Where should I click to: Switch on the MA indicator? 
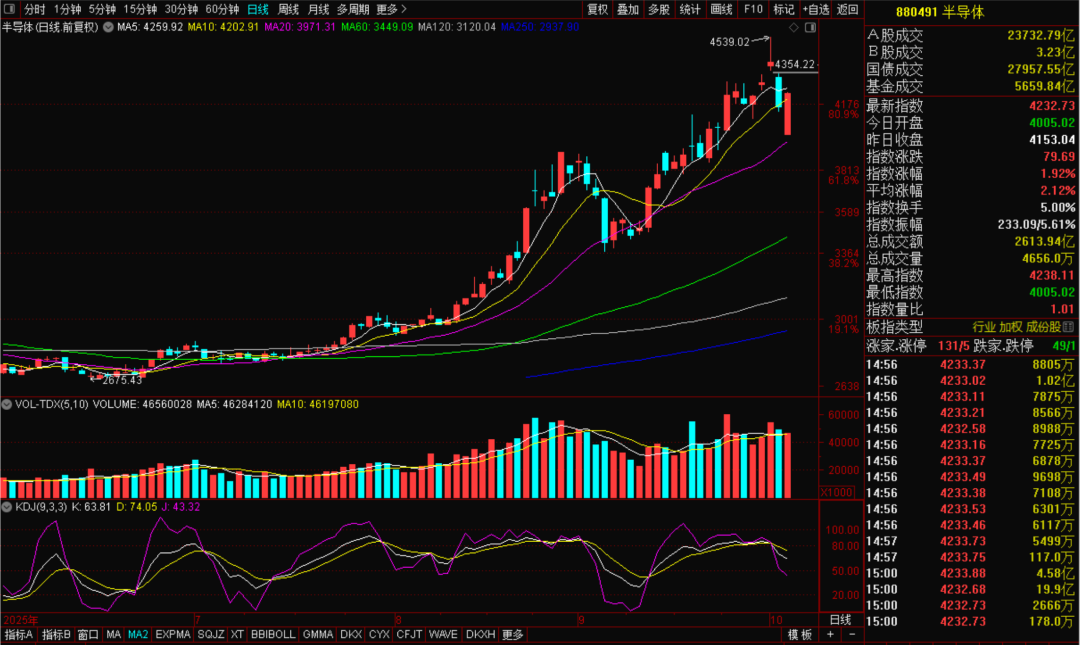[113, 635]
